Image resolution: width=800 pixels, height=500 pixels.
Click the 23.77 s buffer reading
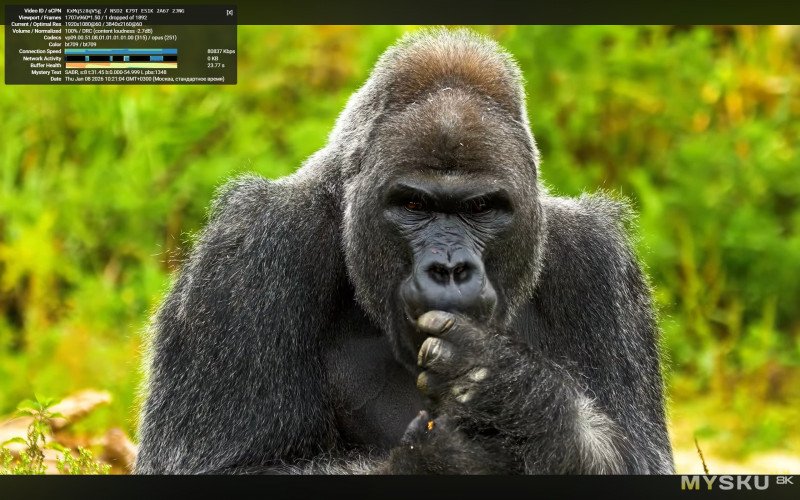click(x=215, y=65)
